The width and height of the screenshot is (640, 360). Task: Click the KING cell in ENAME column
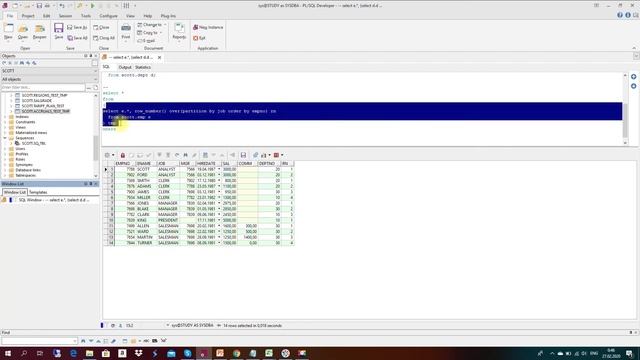[146, 220]
